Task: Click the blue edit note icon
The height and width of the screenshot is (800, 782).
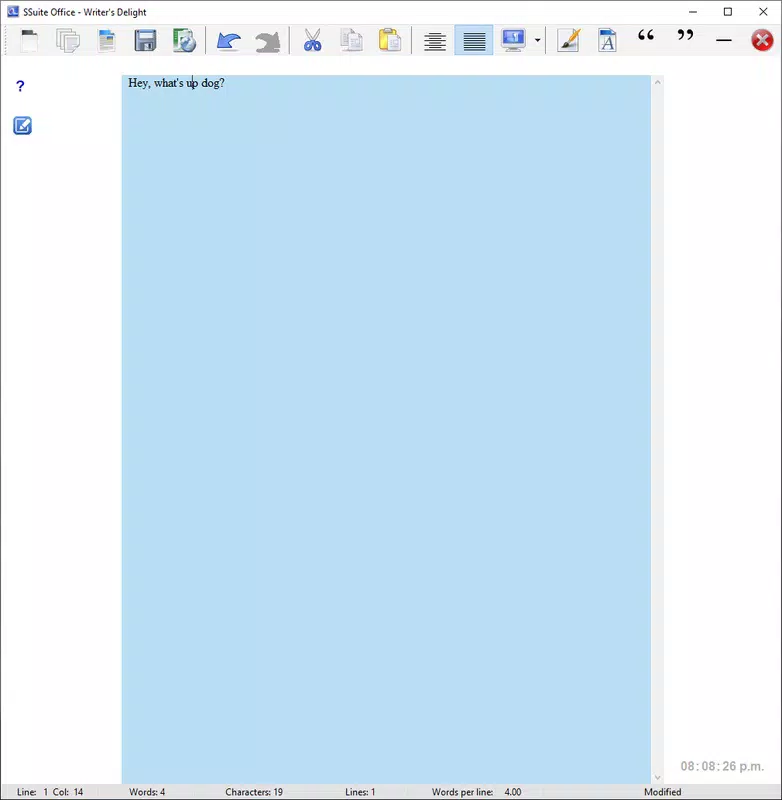Action: coord(22,126)
